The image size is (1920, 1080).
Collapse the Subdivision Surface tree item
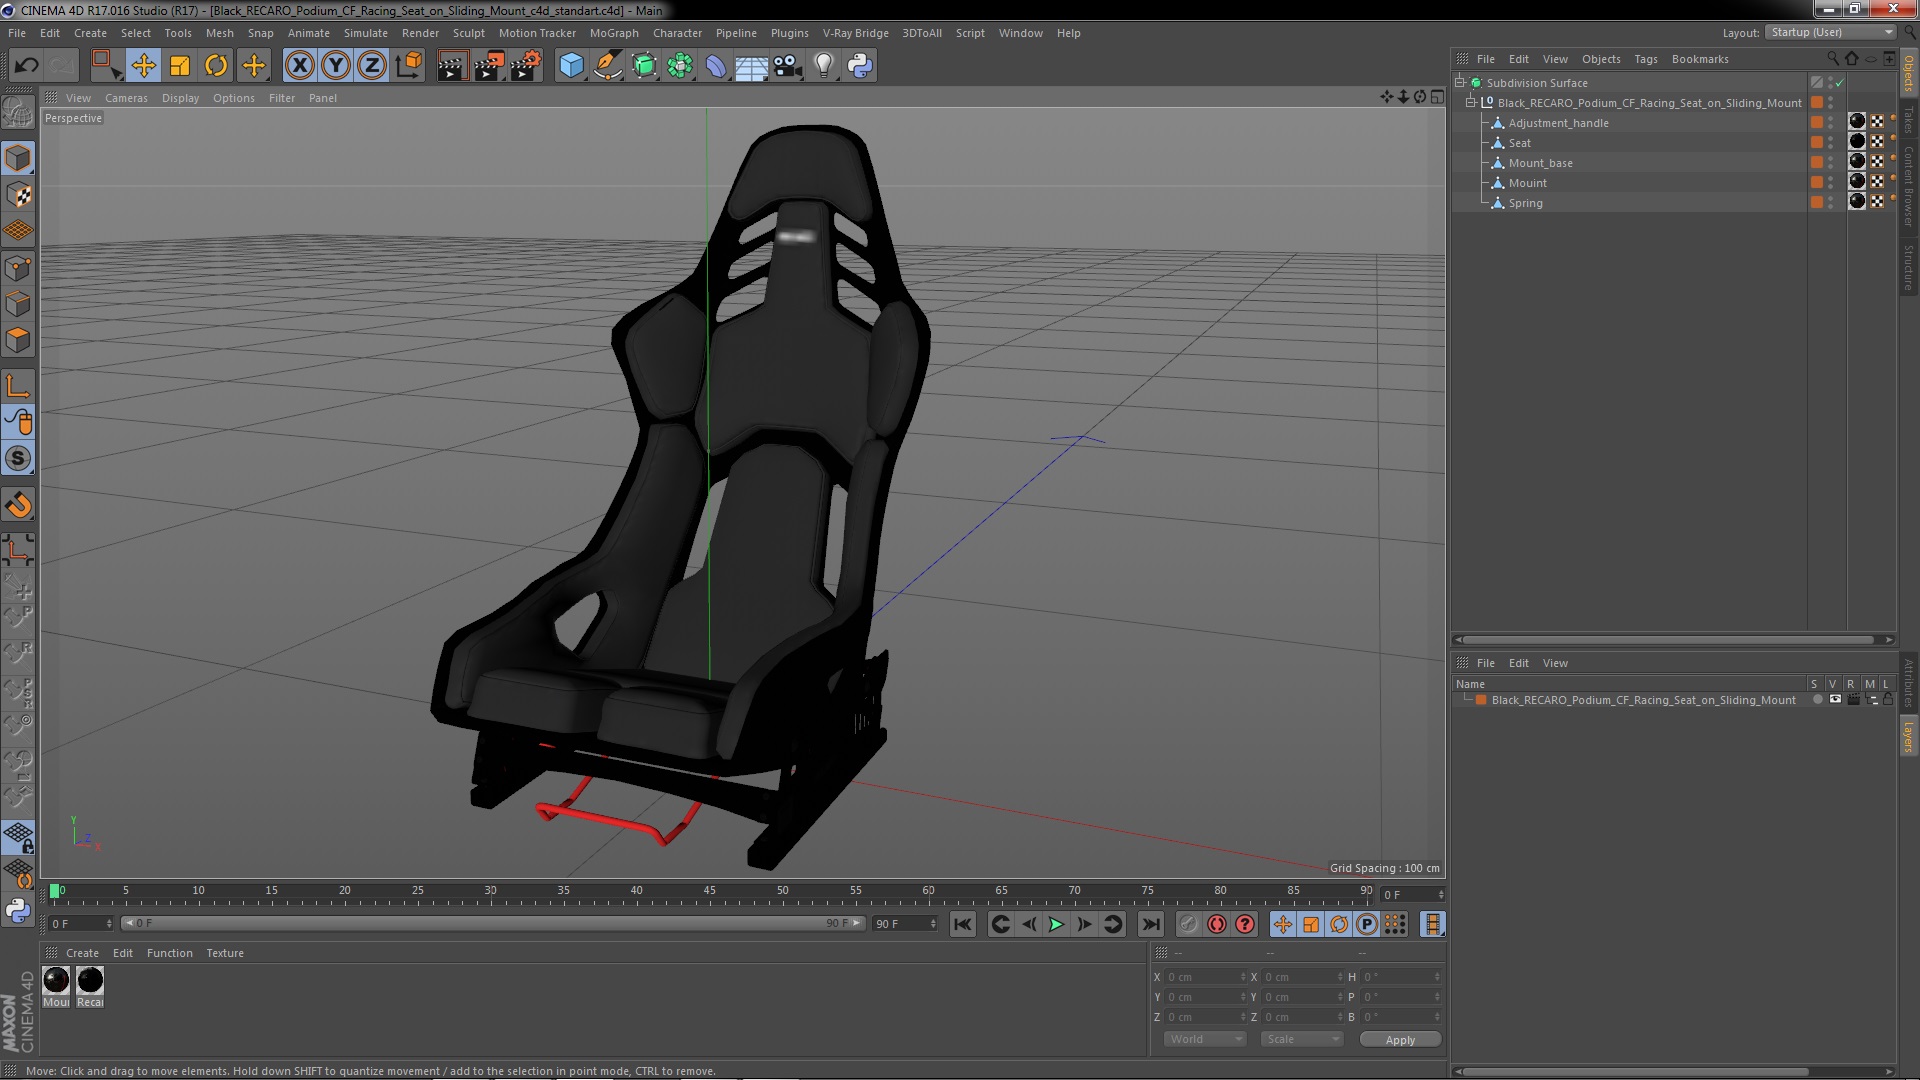pos(1460,83)
